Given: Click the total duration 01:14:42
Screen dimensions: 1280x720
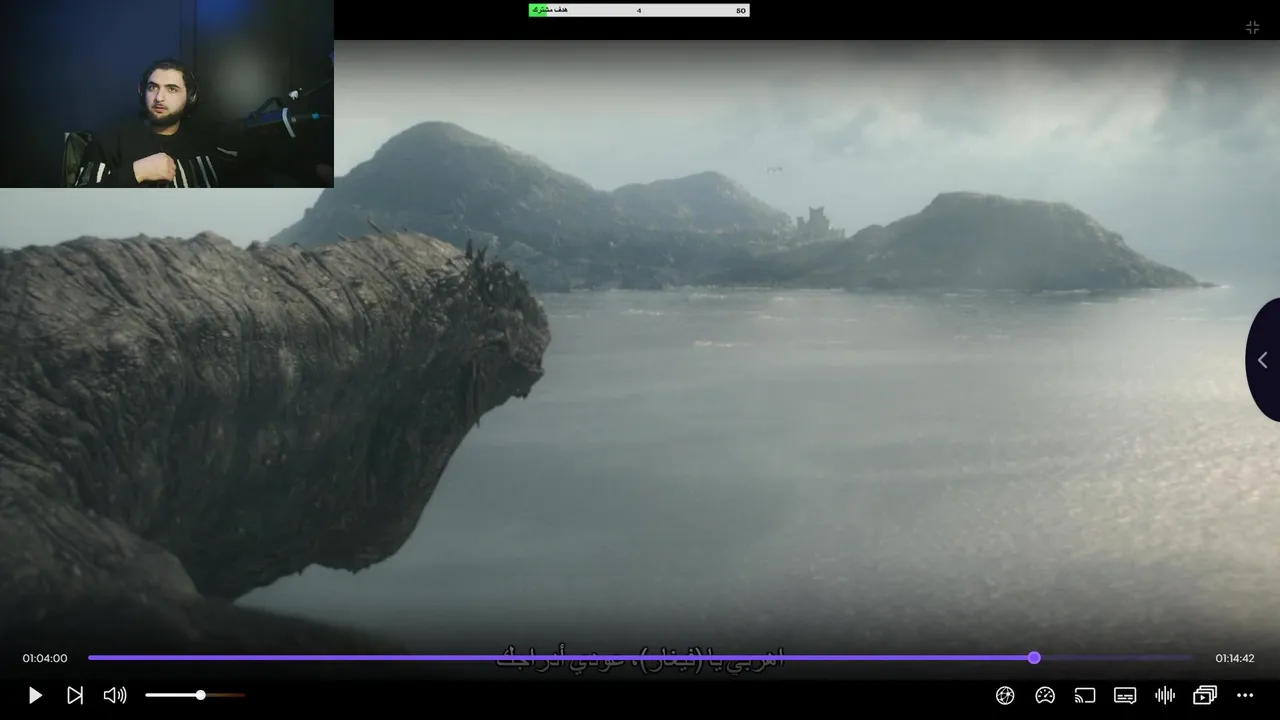Looking at the screenshot, I should point(1235,658).
